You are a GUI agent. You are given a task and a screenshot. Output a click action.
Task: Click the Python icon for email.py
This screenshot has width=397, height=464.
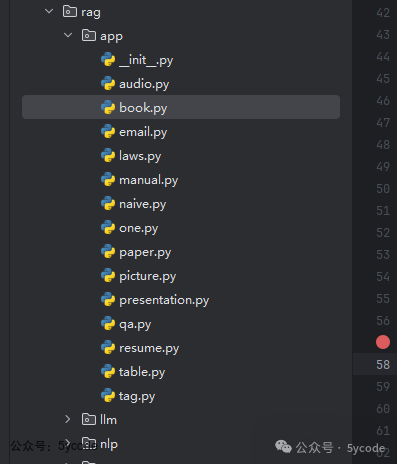tap(108, 132)
